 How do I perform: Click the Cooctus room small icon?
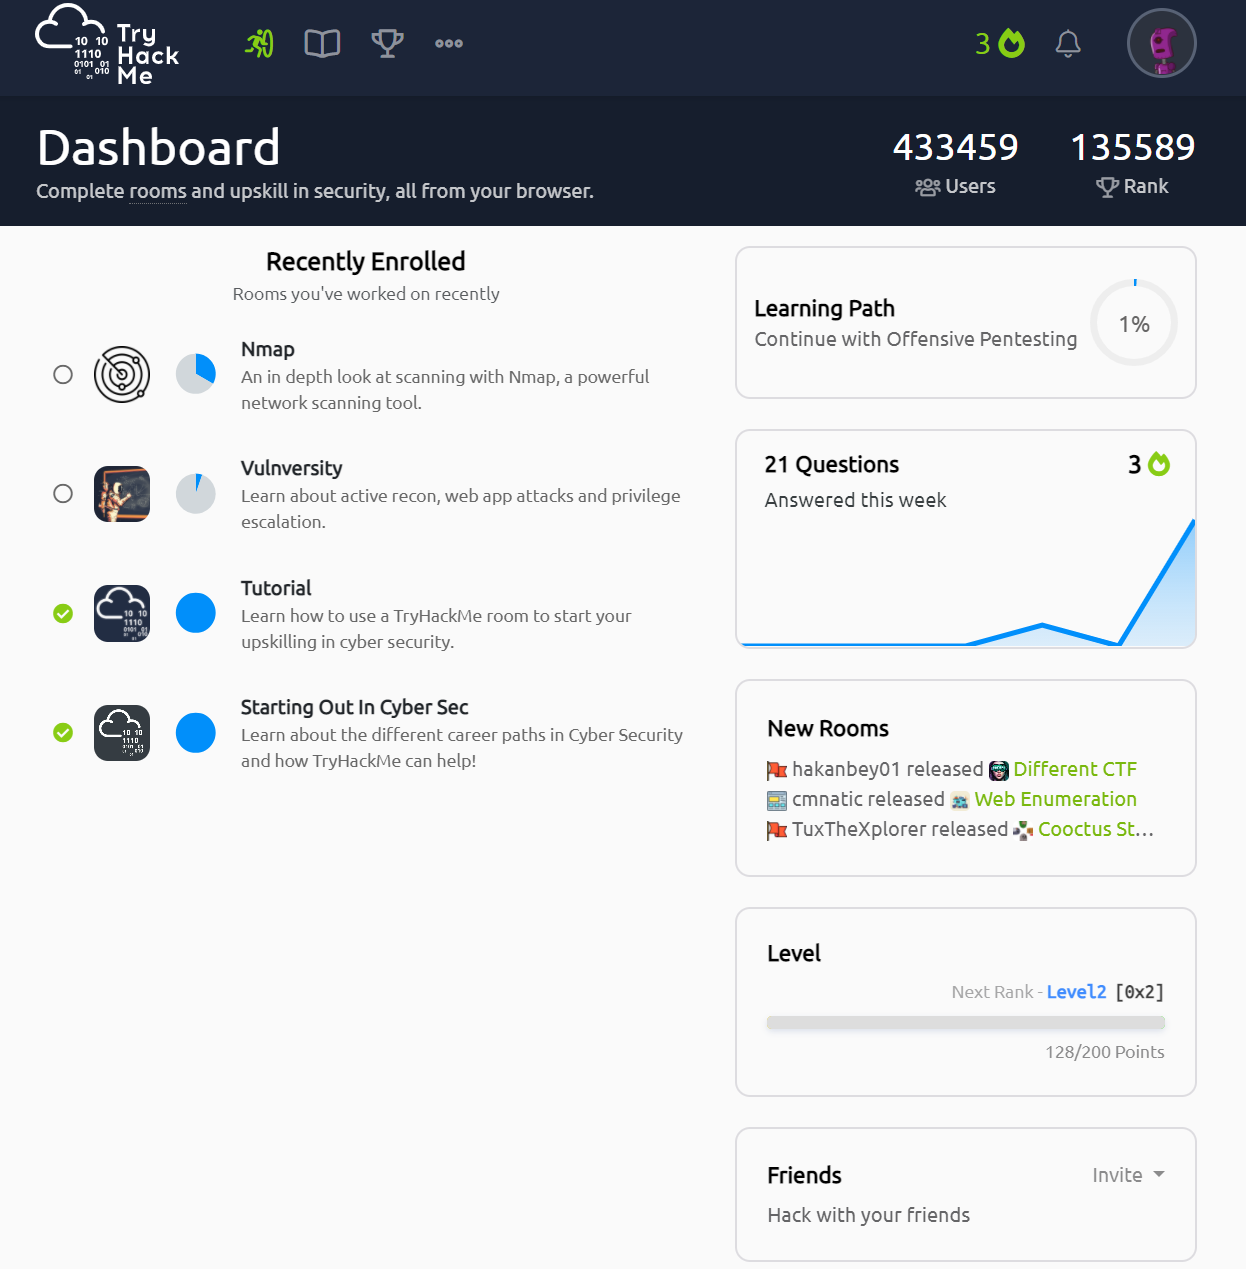click(1023, 830)
